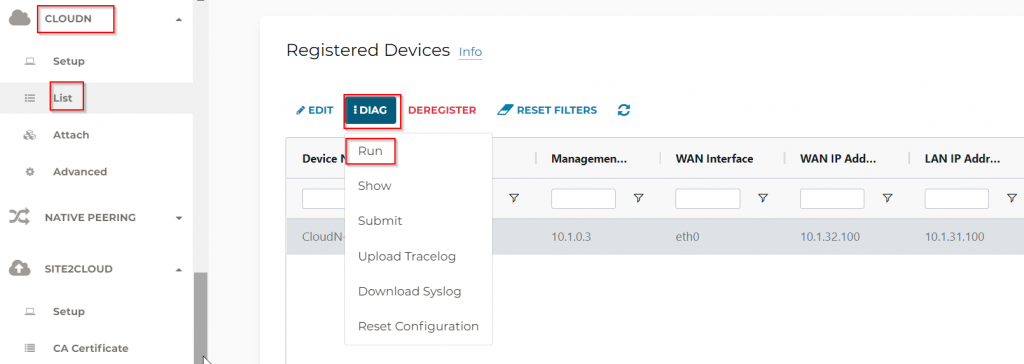
Task: Select Reset Configuration in DIAG menu
Action: click(418, 326)
